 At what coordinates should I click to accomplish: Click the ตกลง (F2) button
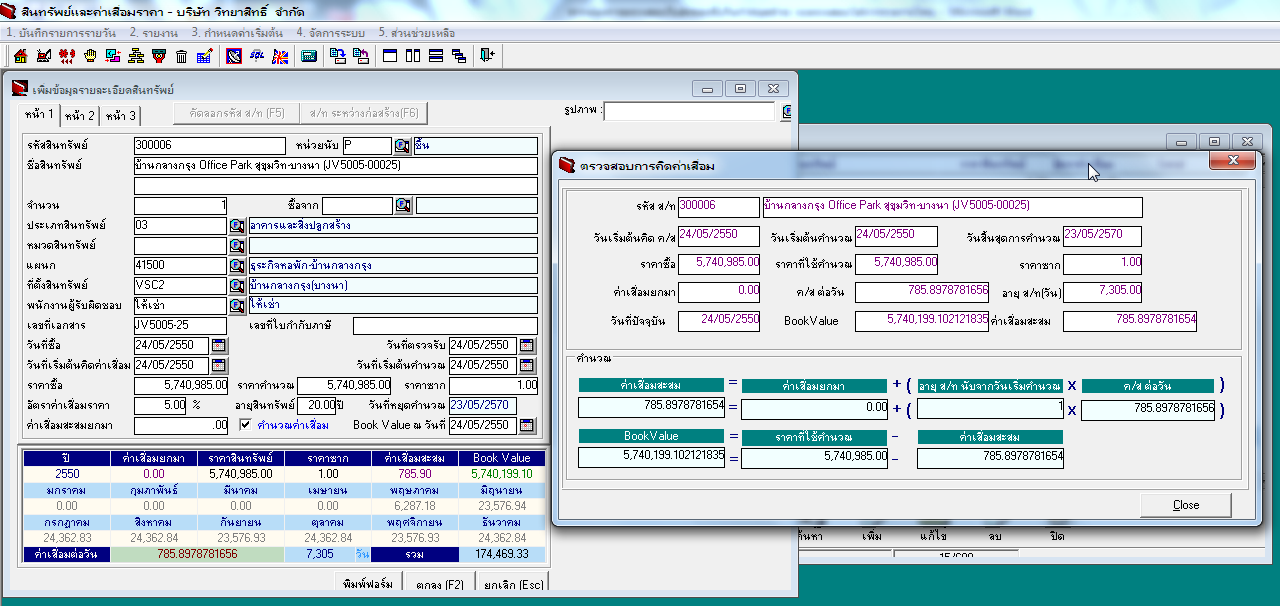tap(439, 585)
